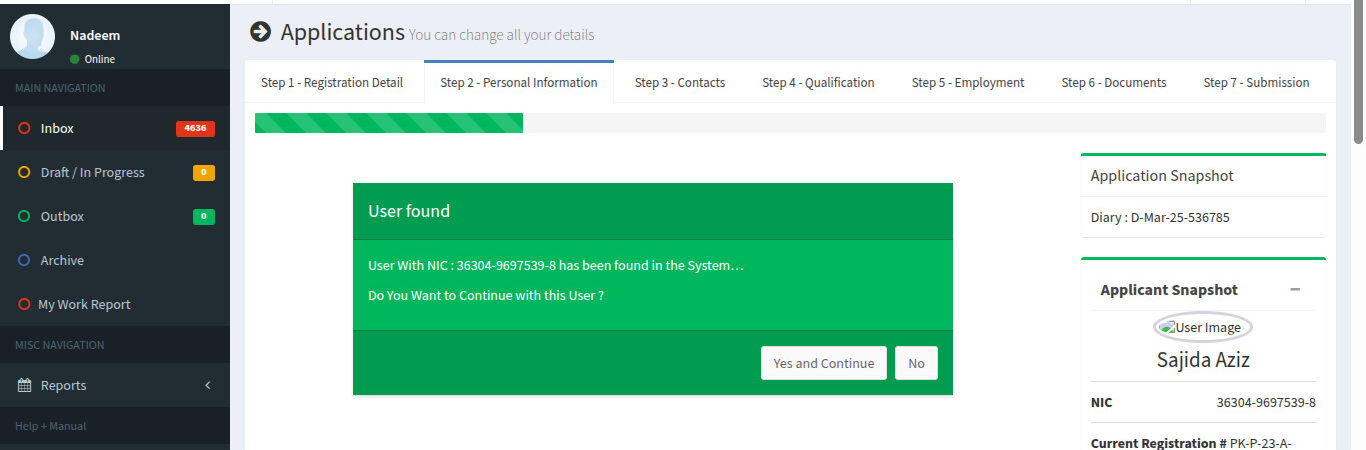Viewport: 1366px width, 450px height.
Task: Click the Nadeem profile avatar
Action: coord(32,37)
